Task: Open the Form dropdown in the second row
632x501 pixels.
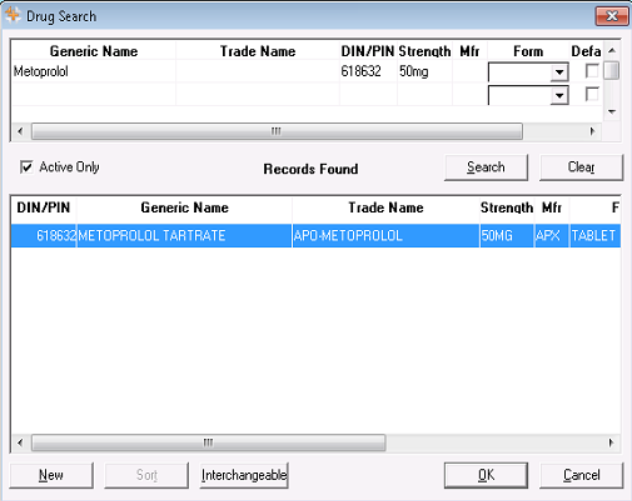Action: [x=559, y=95]
